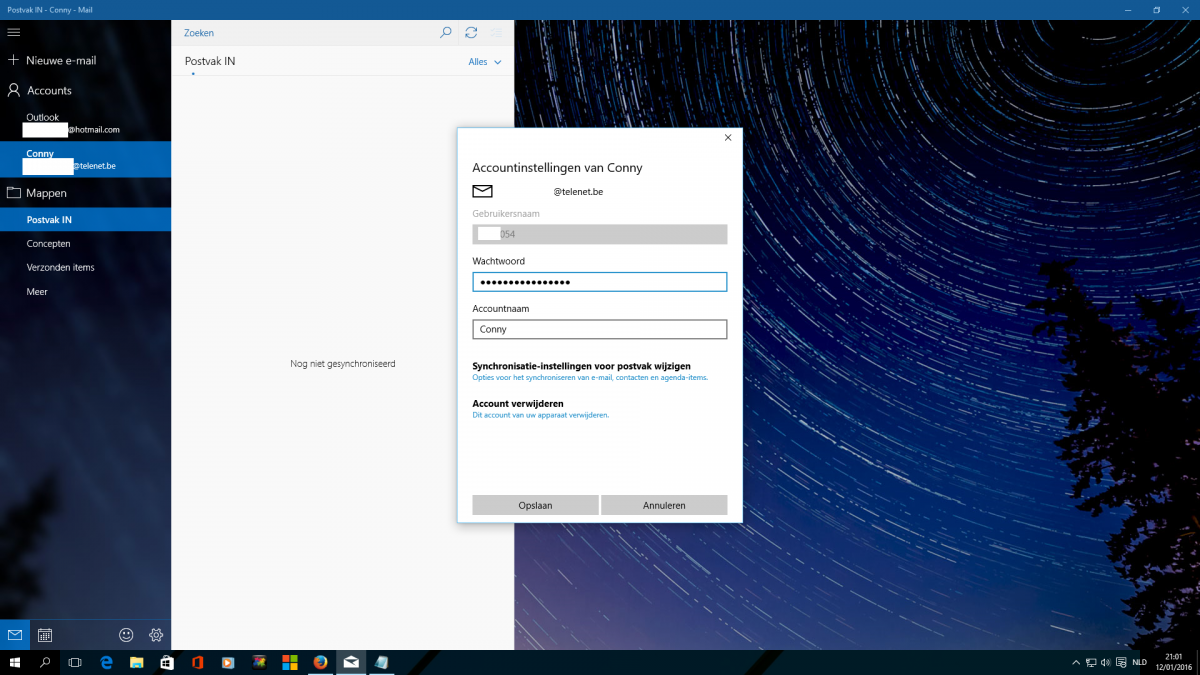Launch Microsoft Edge from taskbar

coord(106,662)
